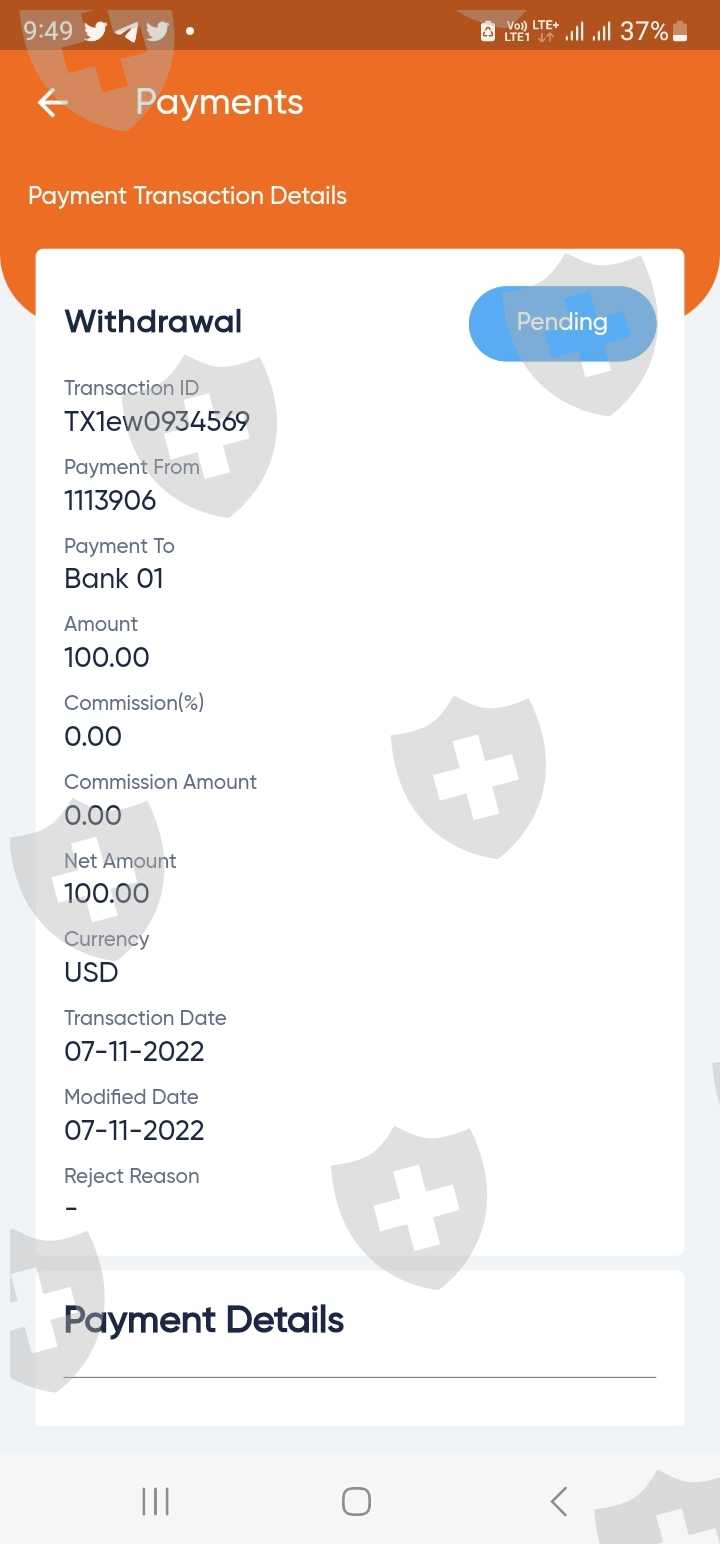This screenshot has width=720, height=1544.
Task: Tap the battery icon in status bar
Action: pyautogui.click(x=680, y=31)
